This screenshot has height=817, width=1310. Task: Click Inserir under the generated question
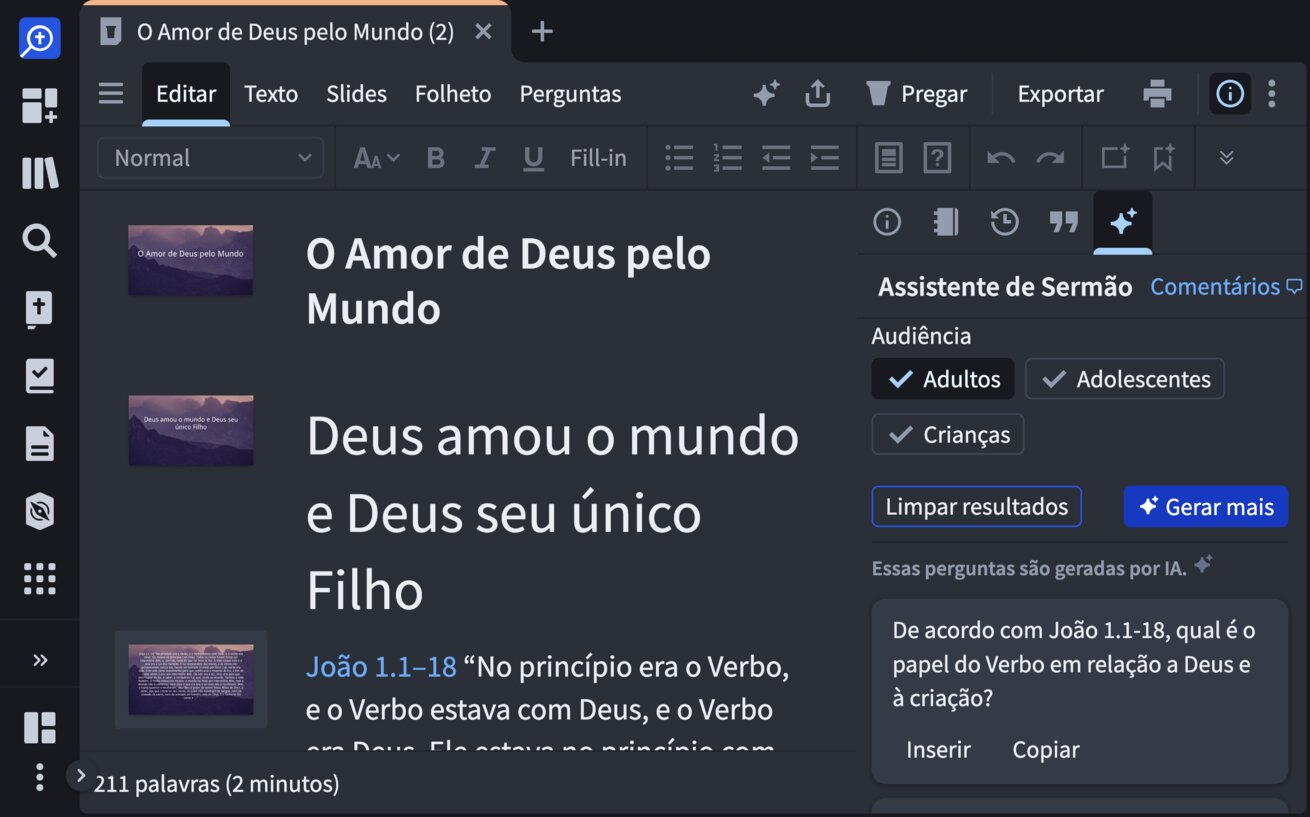click(x=938, y=750)
